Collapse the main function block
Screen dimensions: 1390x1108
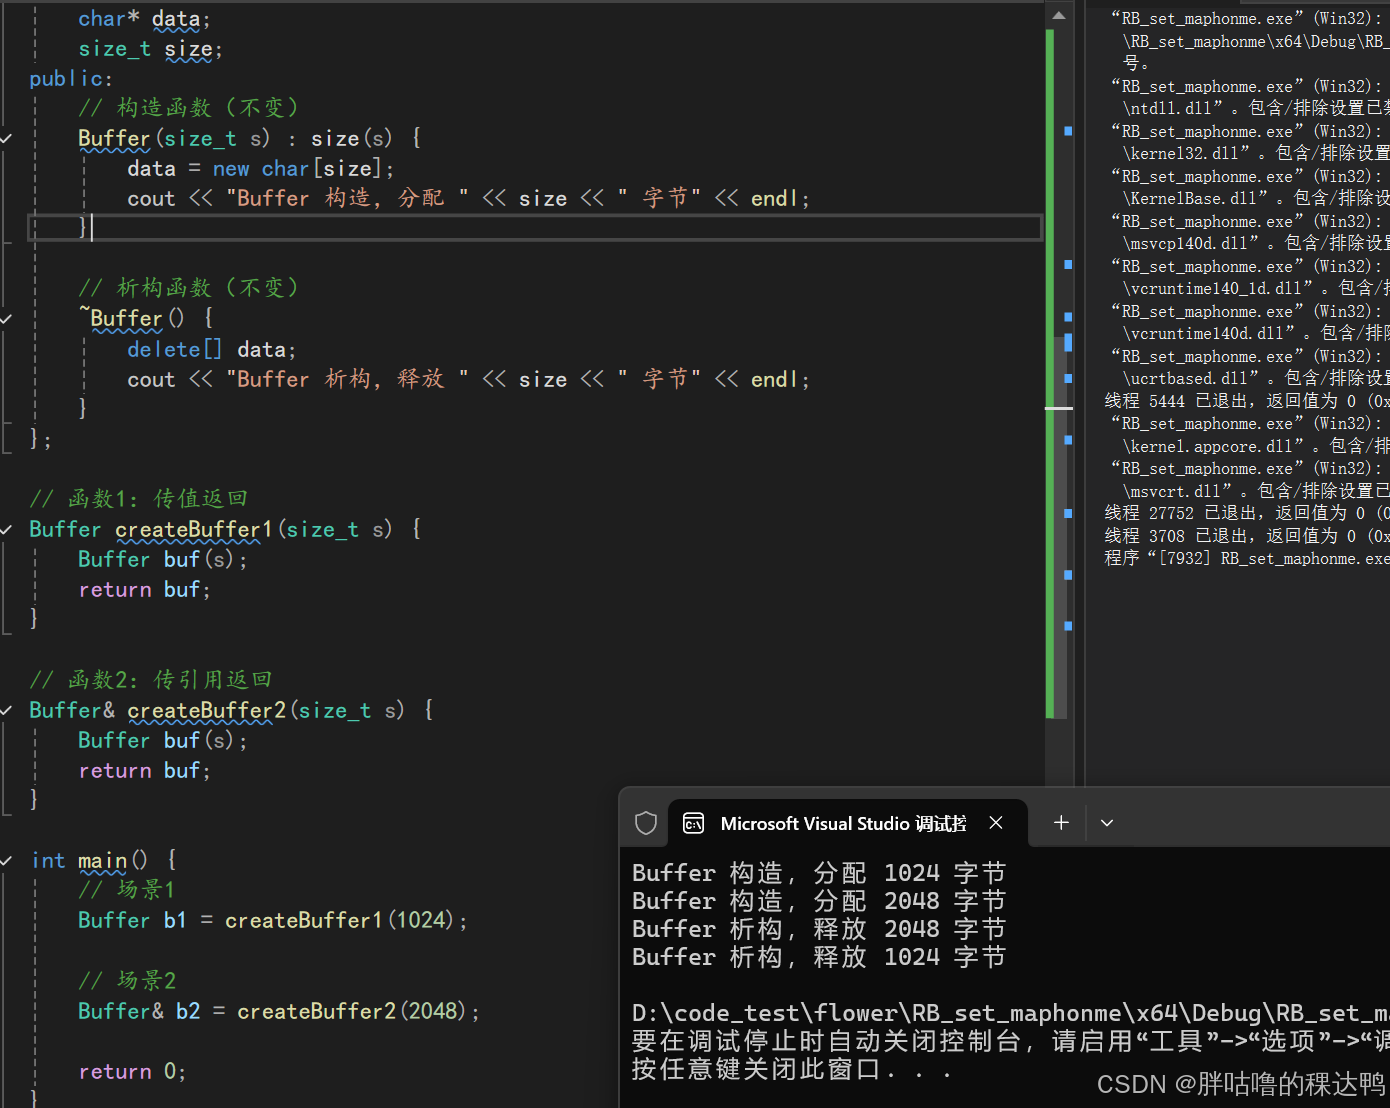[6, 860]
